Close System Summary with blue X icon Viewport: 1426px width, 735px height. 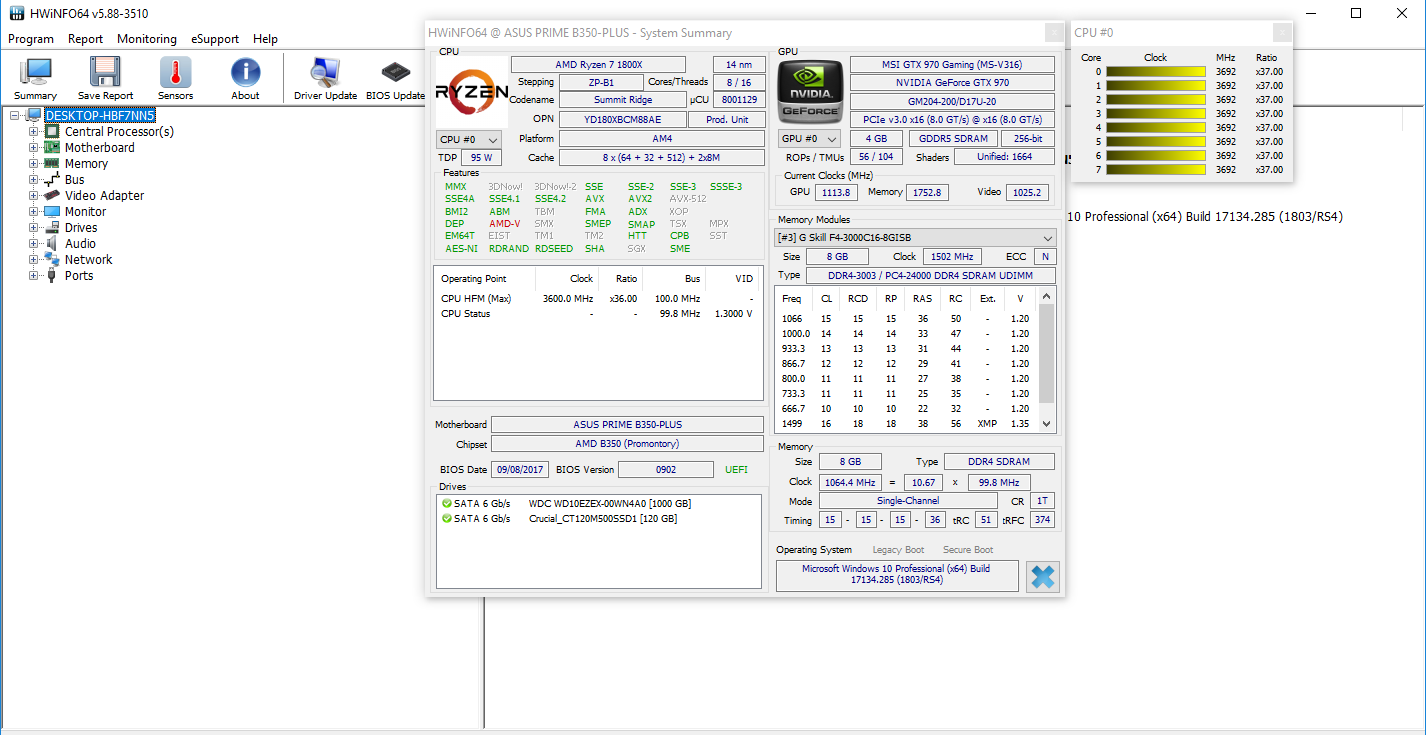[1042, 577]
